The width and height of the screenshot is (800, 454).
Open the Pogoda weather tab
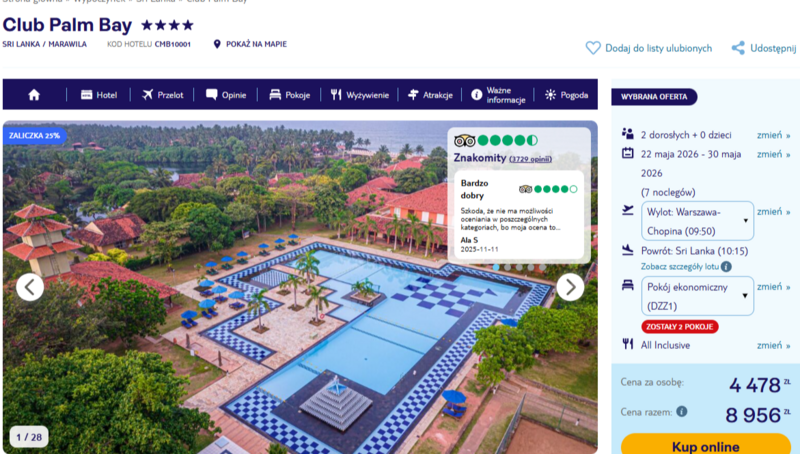coord(566,95)
